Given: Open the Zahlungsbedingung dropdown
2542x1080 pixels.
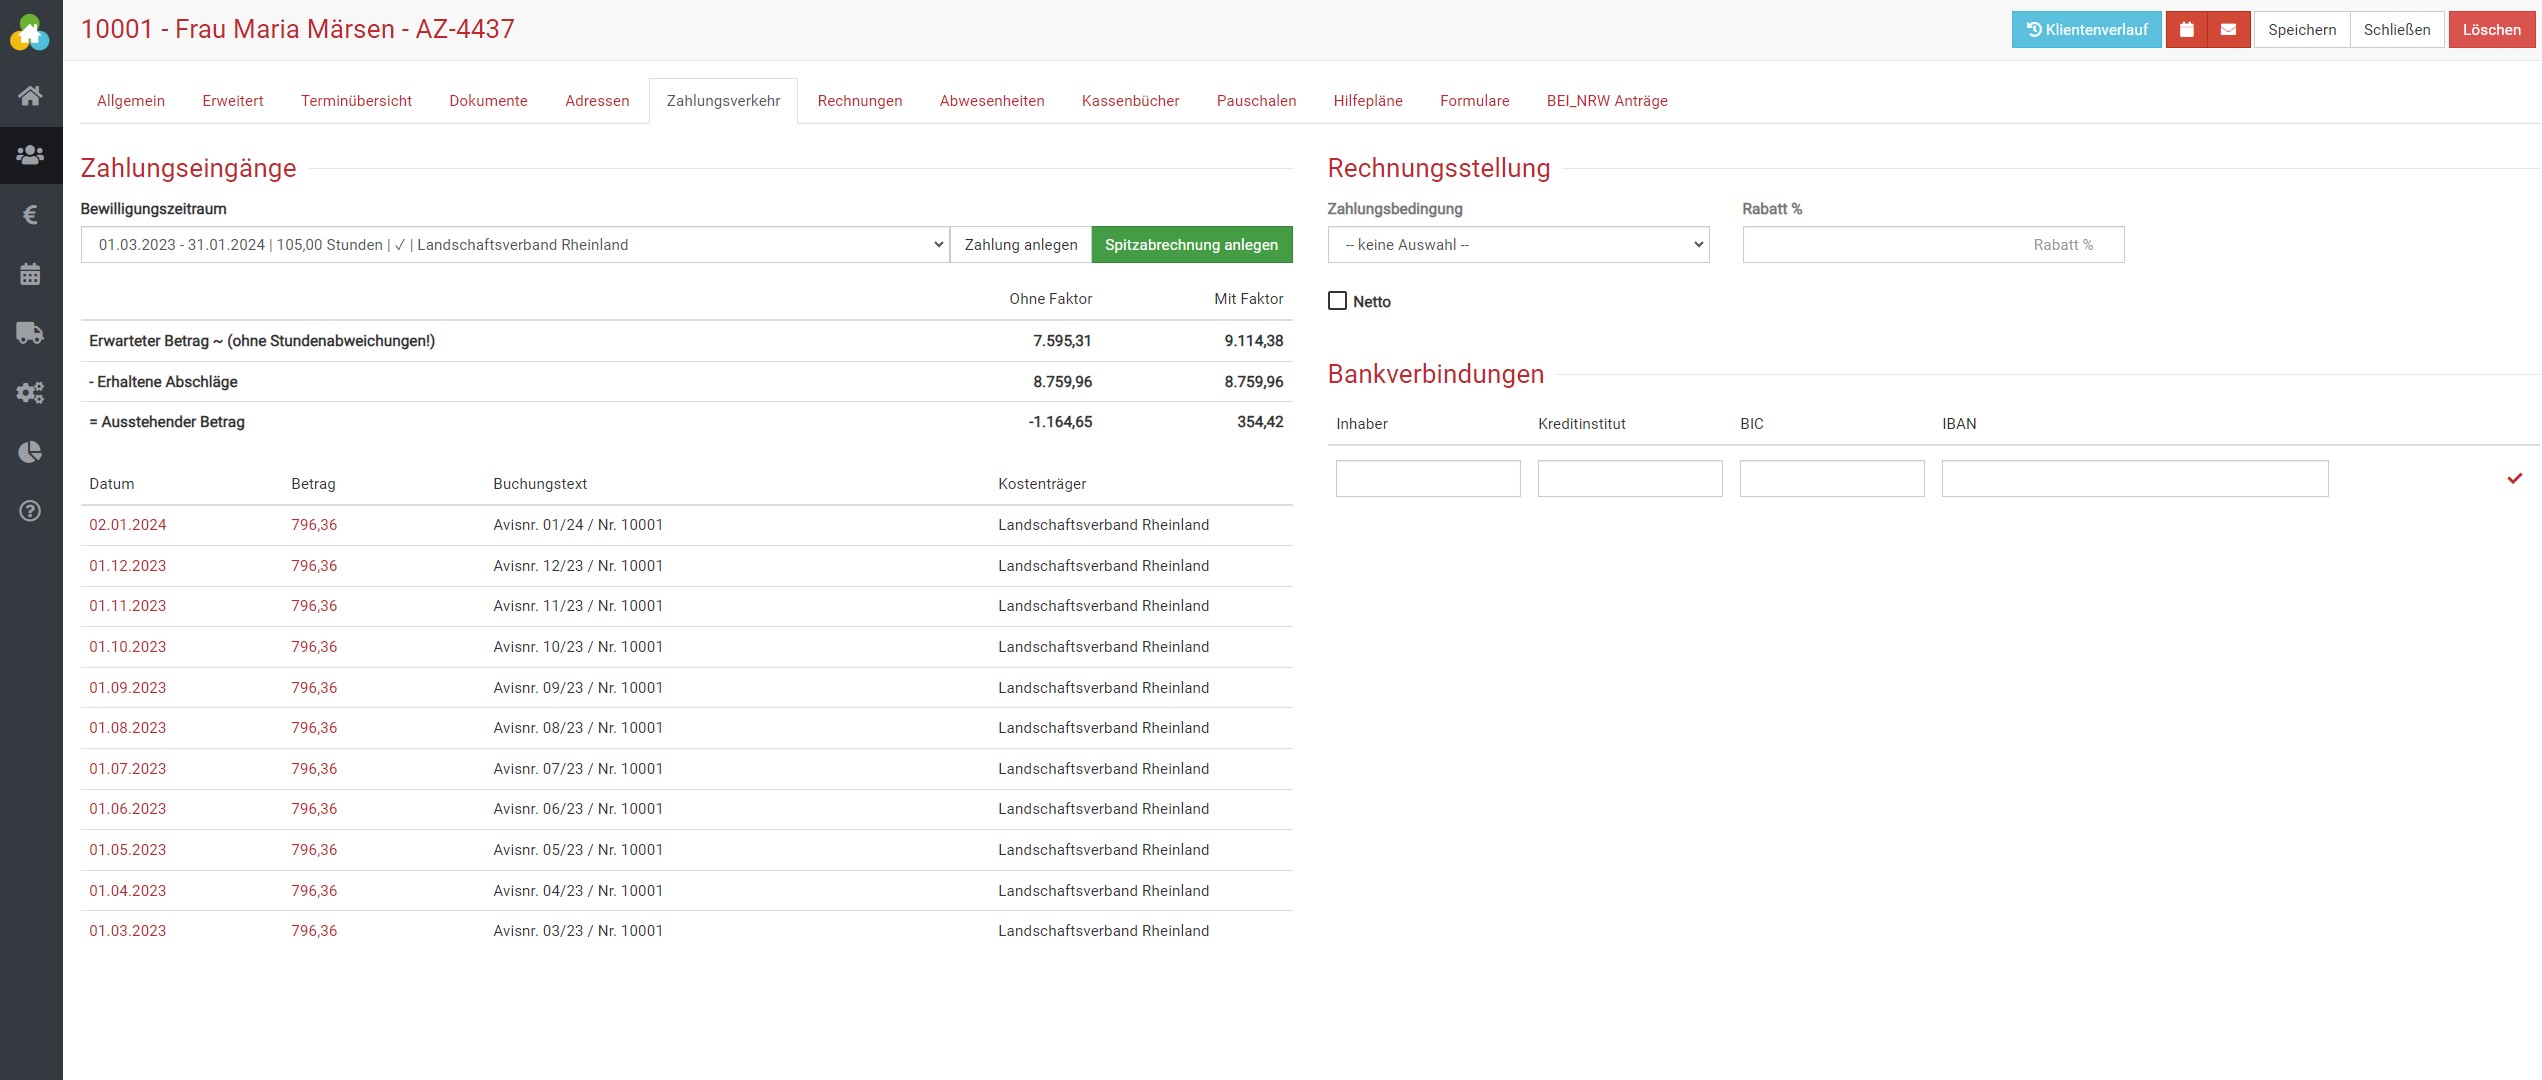Looking at the screenshot, I should pos(1518,245).
